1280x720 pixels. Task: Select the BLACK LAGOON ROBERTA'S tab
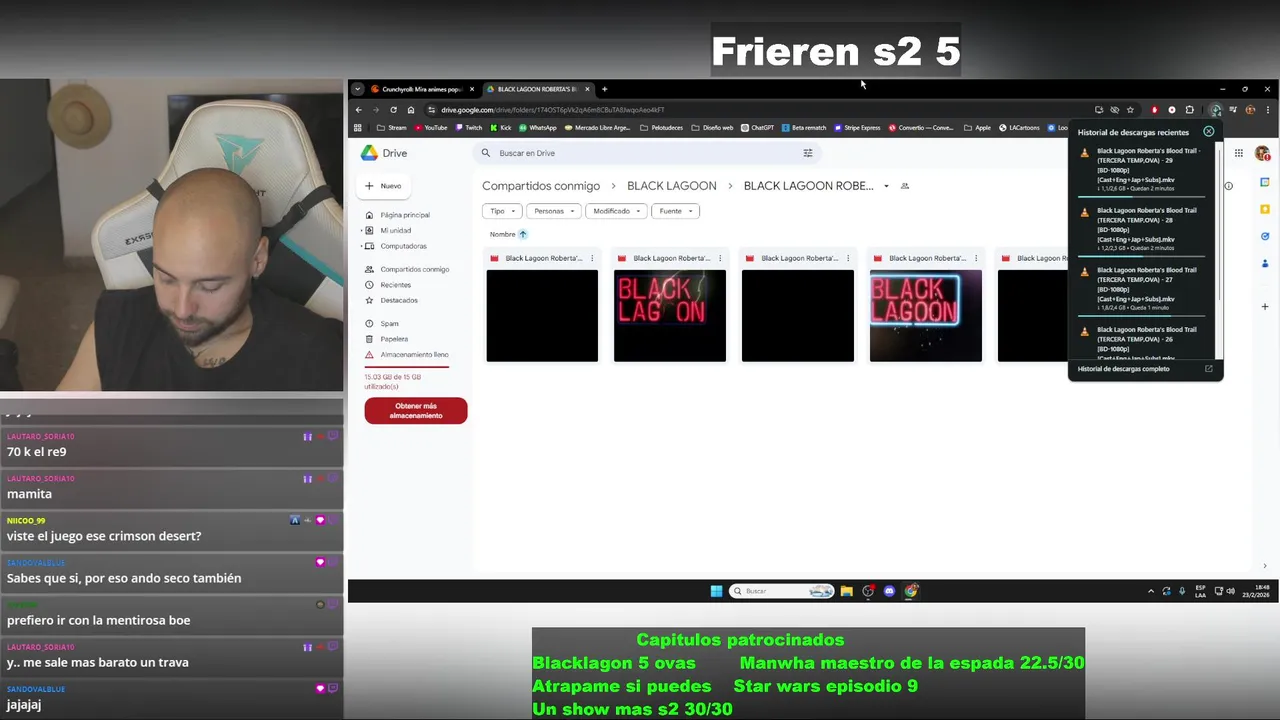tap(538, 89)
